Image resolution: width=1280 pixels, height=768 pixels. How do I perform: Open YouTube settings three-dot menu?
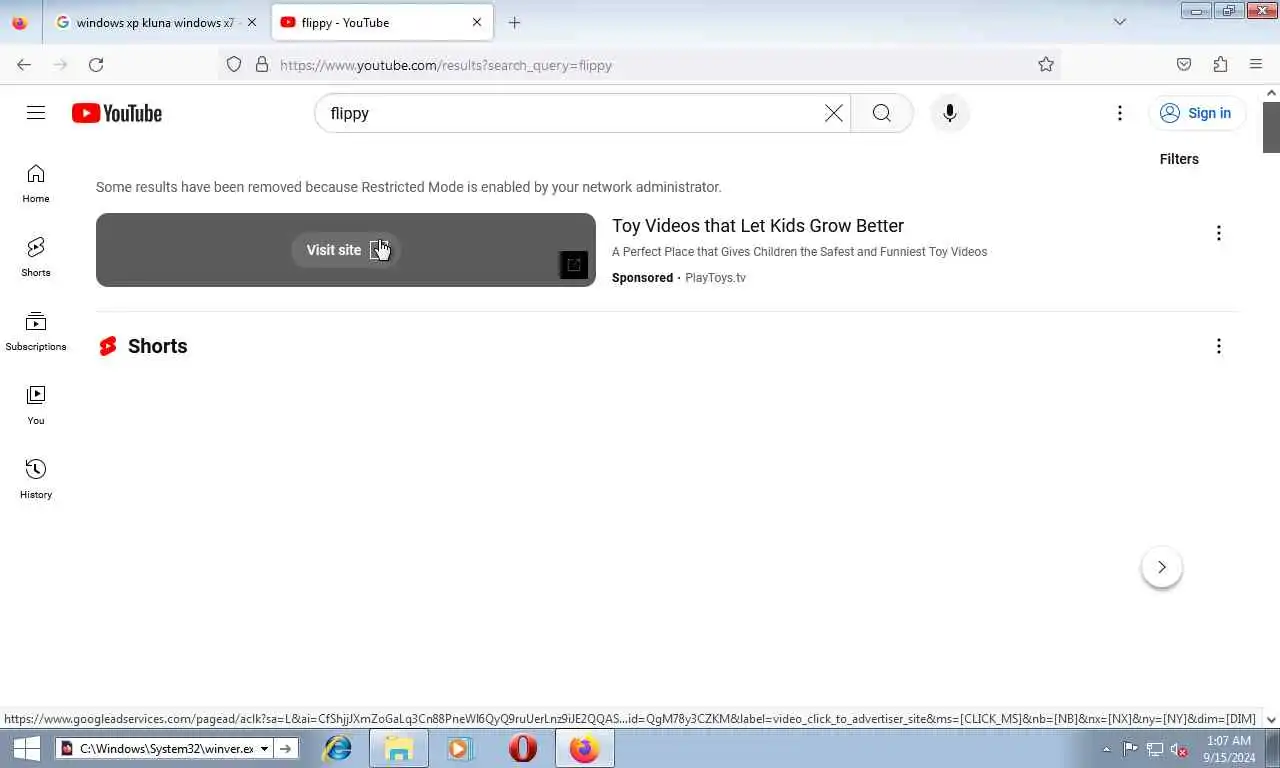point(1120,113)
